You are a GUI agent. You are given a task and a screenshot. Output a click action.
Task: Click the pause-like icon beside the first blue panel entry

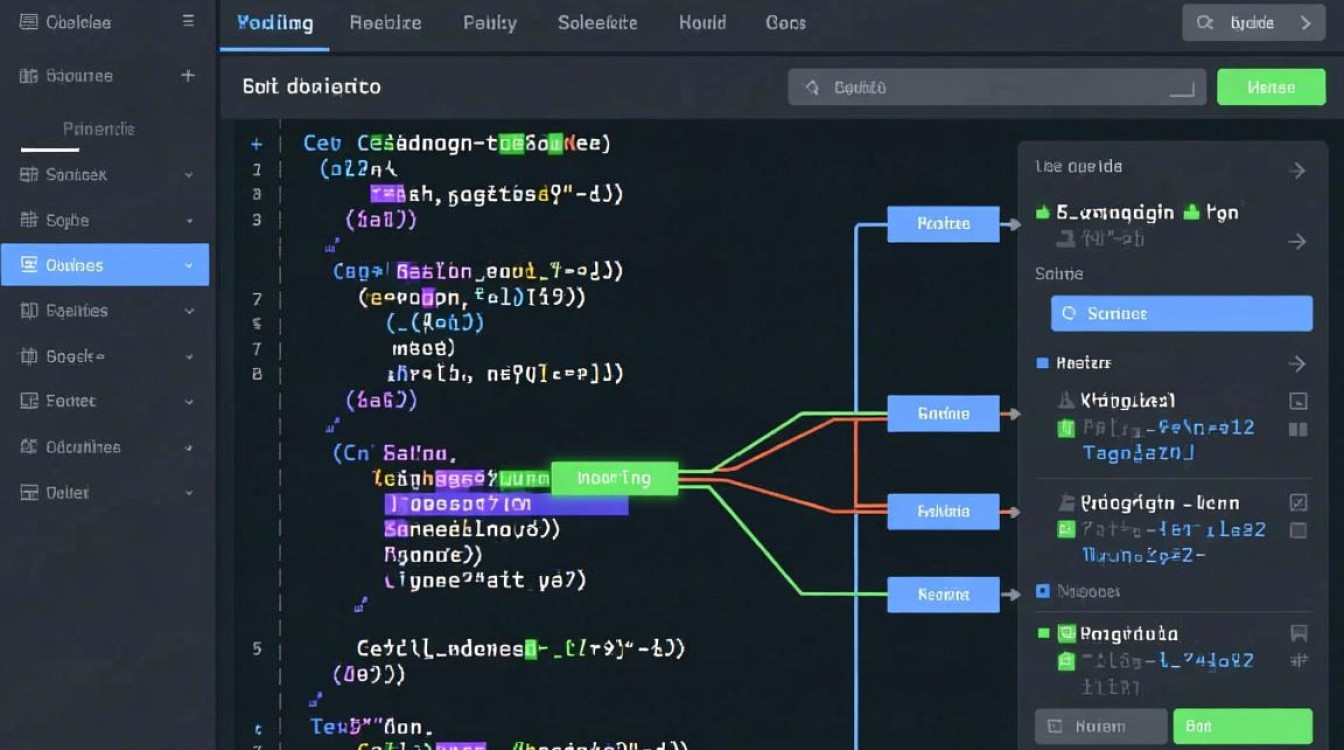(x=1298, y=429)
